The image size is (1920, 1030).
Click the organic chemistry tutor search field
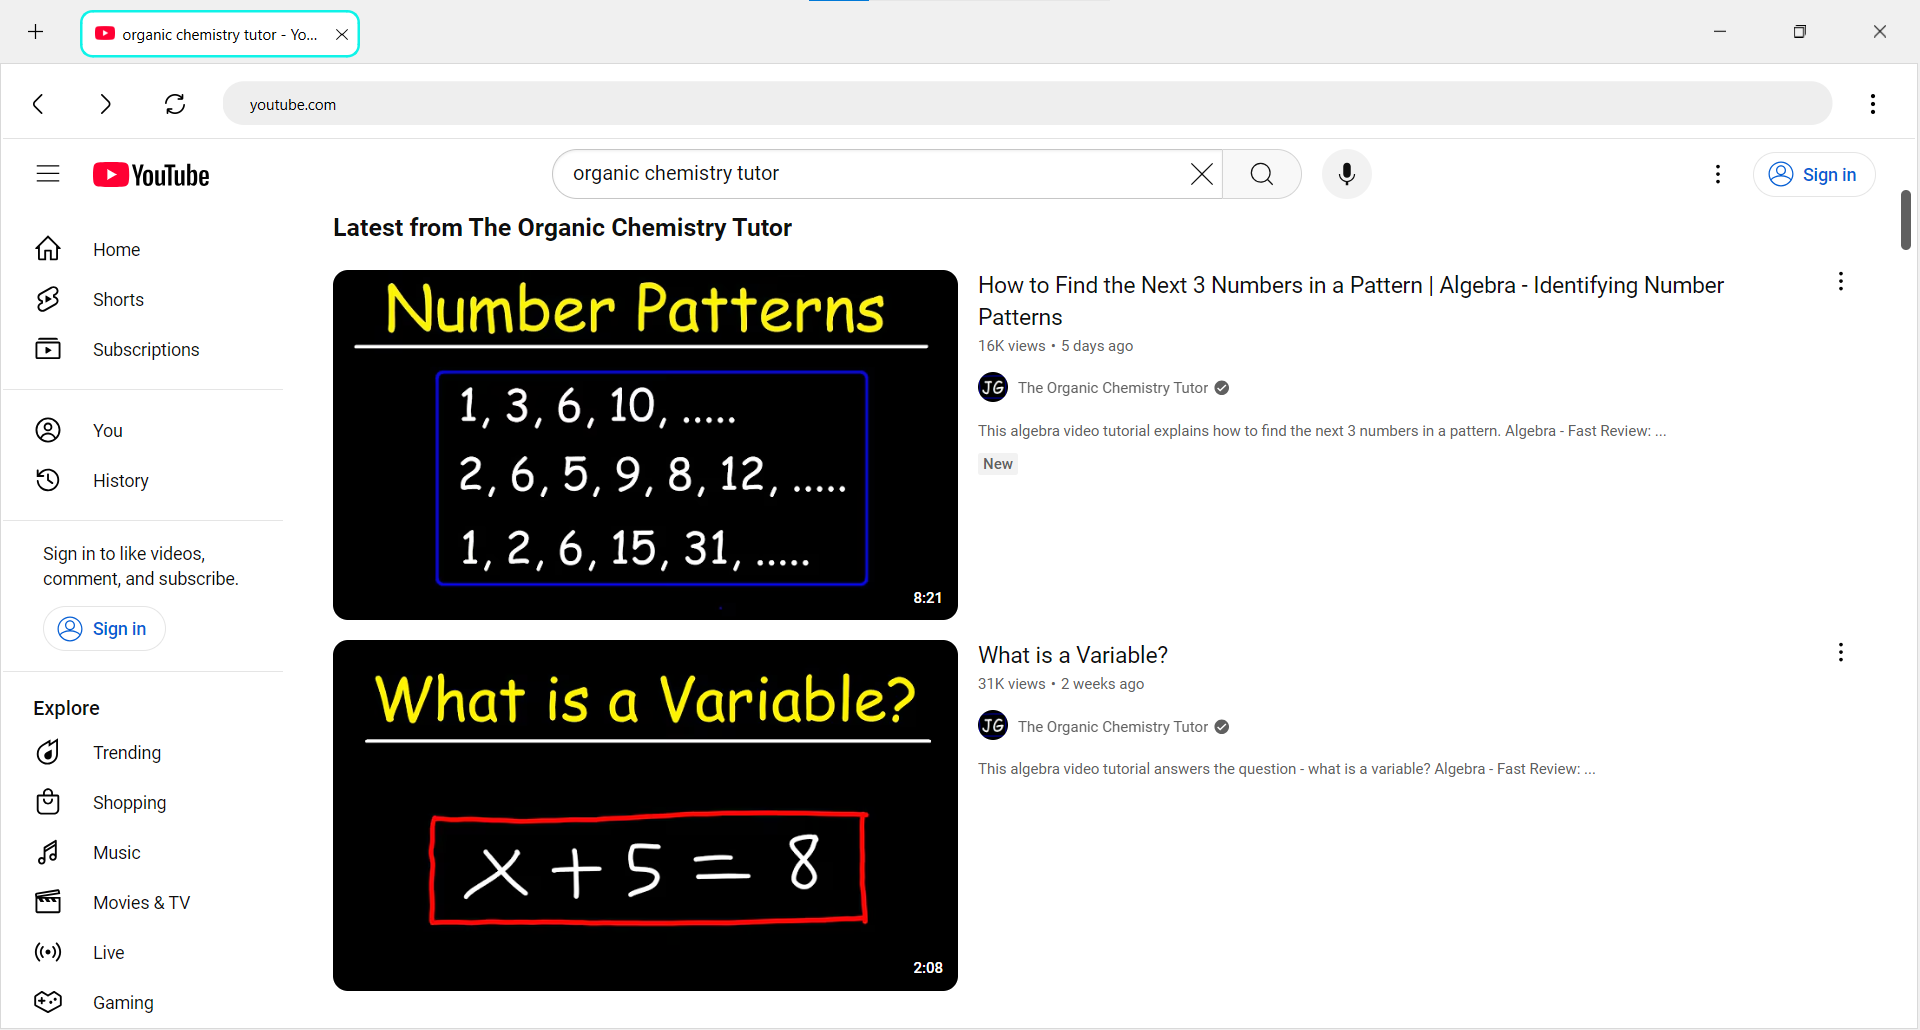[x=870, y=174]
